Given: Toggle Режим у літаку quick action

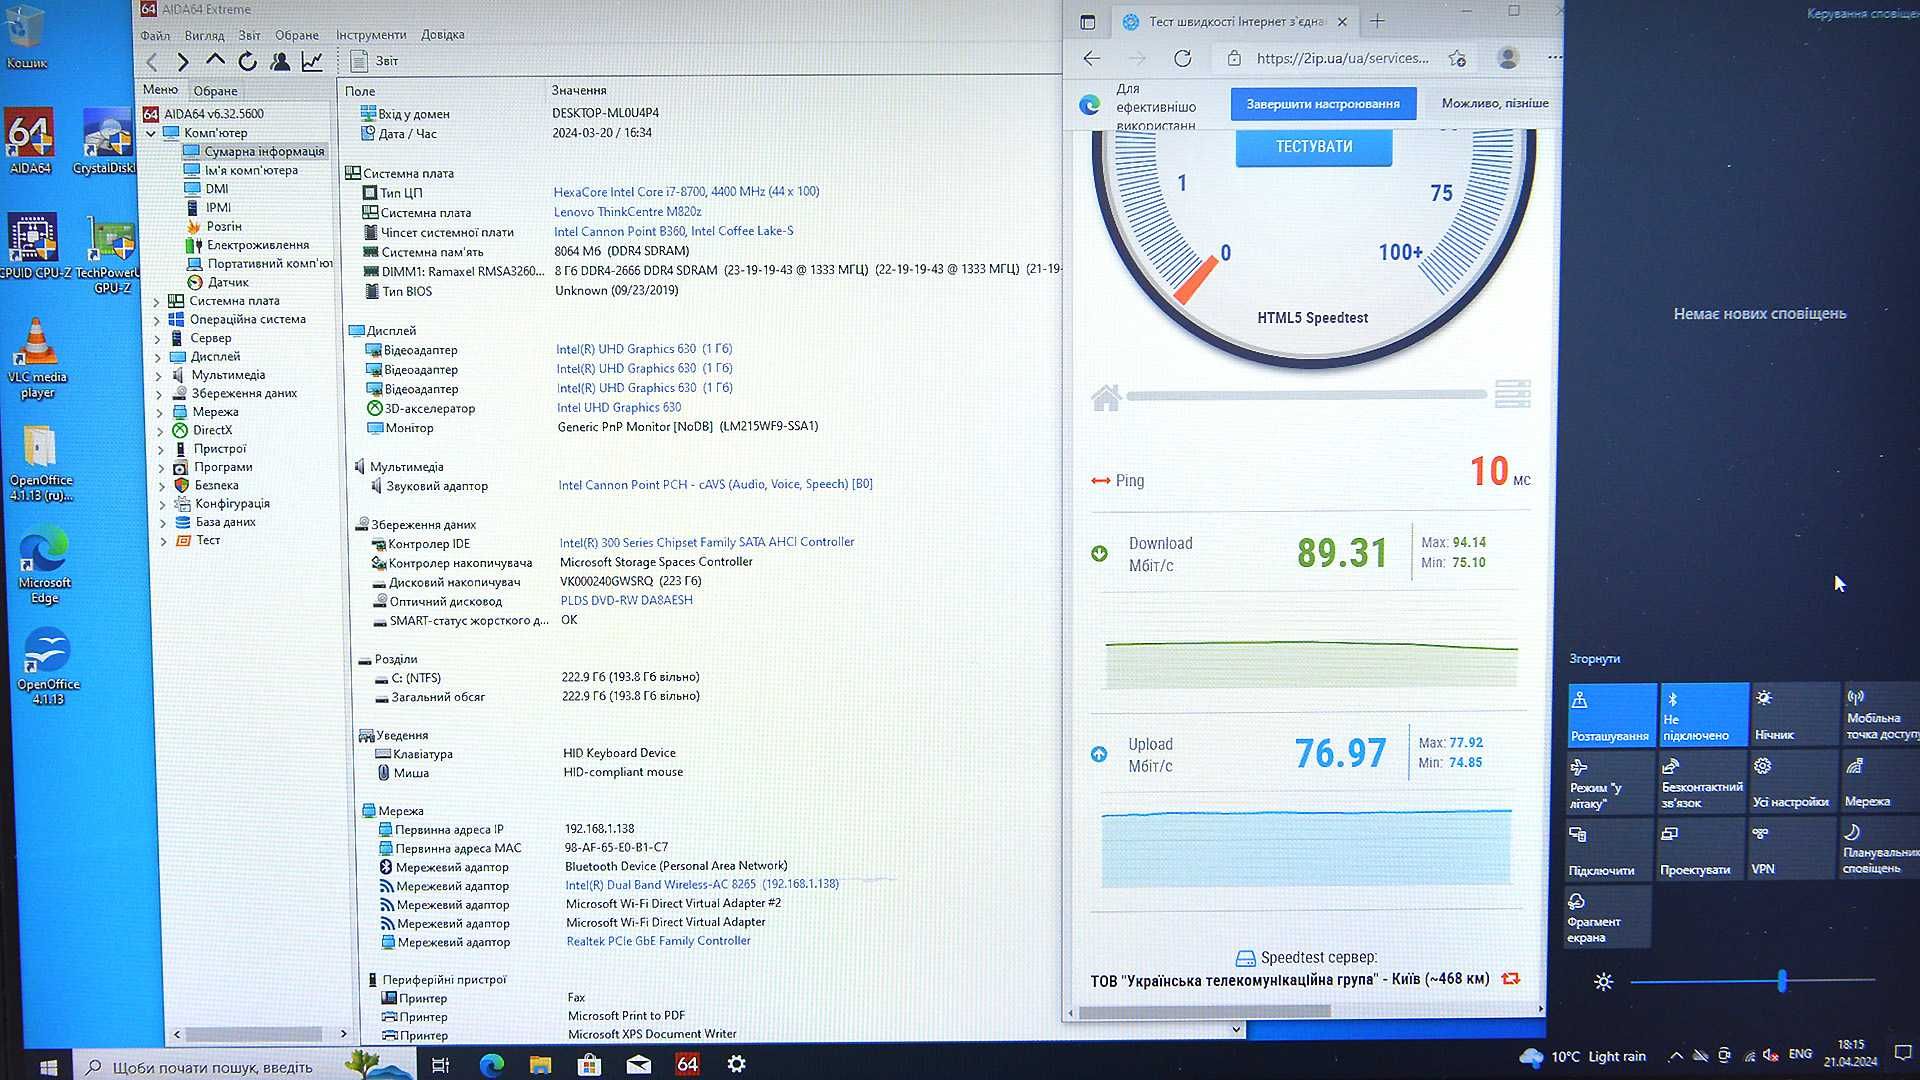Looking at the screenshot, I should click(1609, 783).
